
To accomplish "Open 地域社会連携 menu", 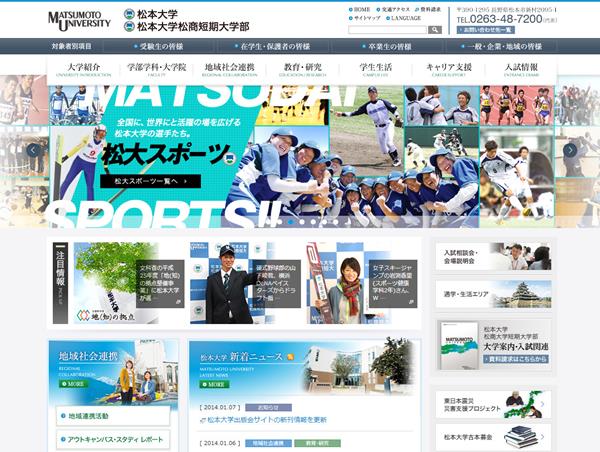I will pyautogui.click(x=230, y=69).
